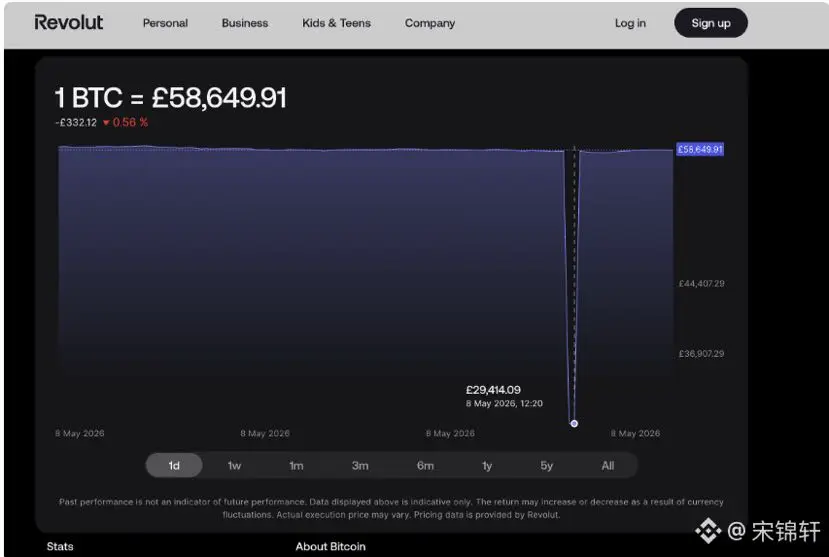829x557 pixels.
Task: Click the Sign up button
Action: coord(711,23)
